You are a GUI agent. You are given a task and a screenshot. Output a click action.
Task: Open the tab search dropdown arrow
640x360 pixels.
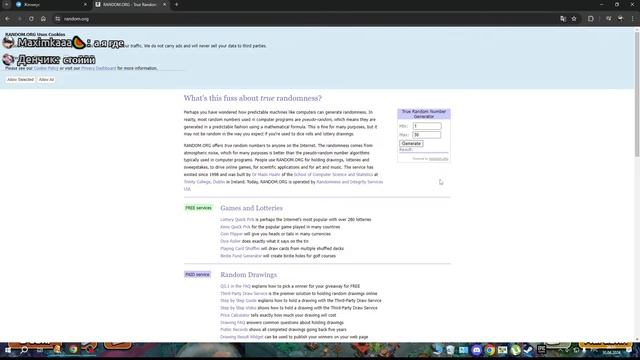coord(7,4)
